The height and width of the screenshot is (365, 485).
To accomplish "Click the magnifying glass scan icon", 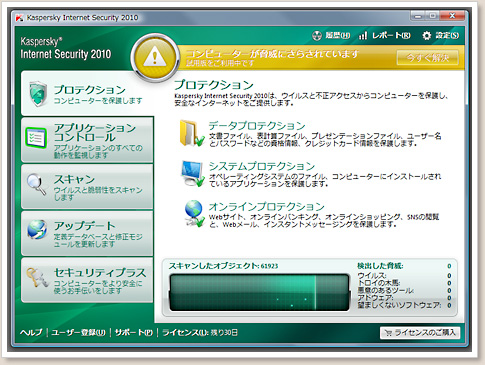I will 37,184.
